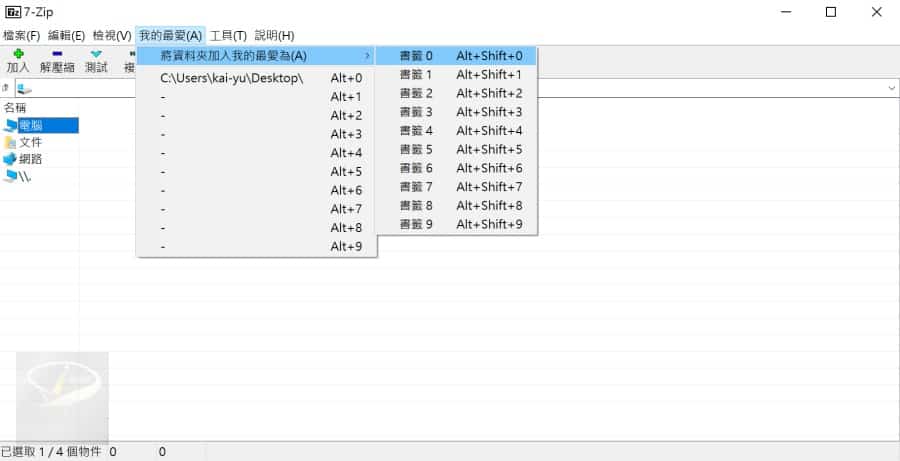Click the 測試 (Test) toolbar icon
This screenshot has height=461, width=900.
[x=96, y=54]
